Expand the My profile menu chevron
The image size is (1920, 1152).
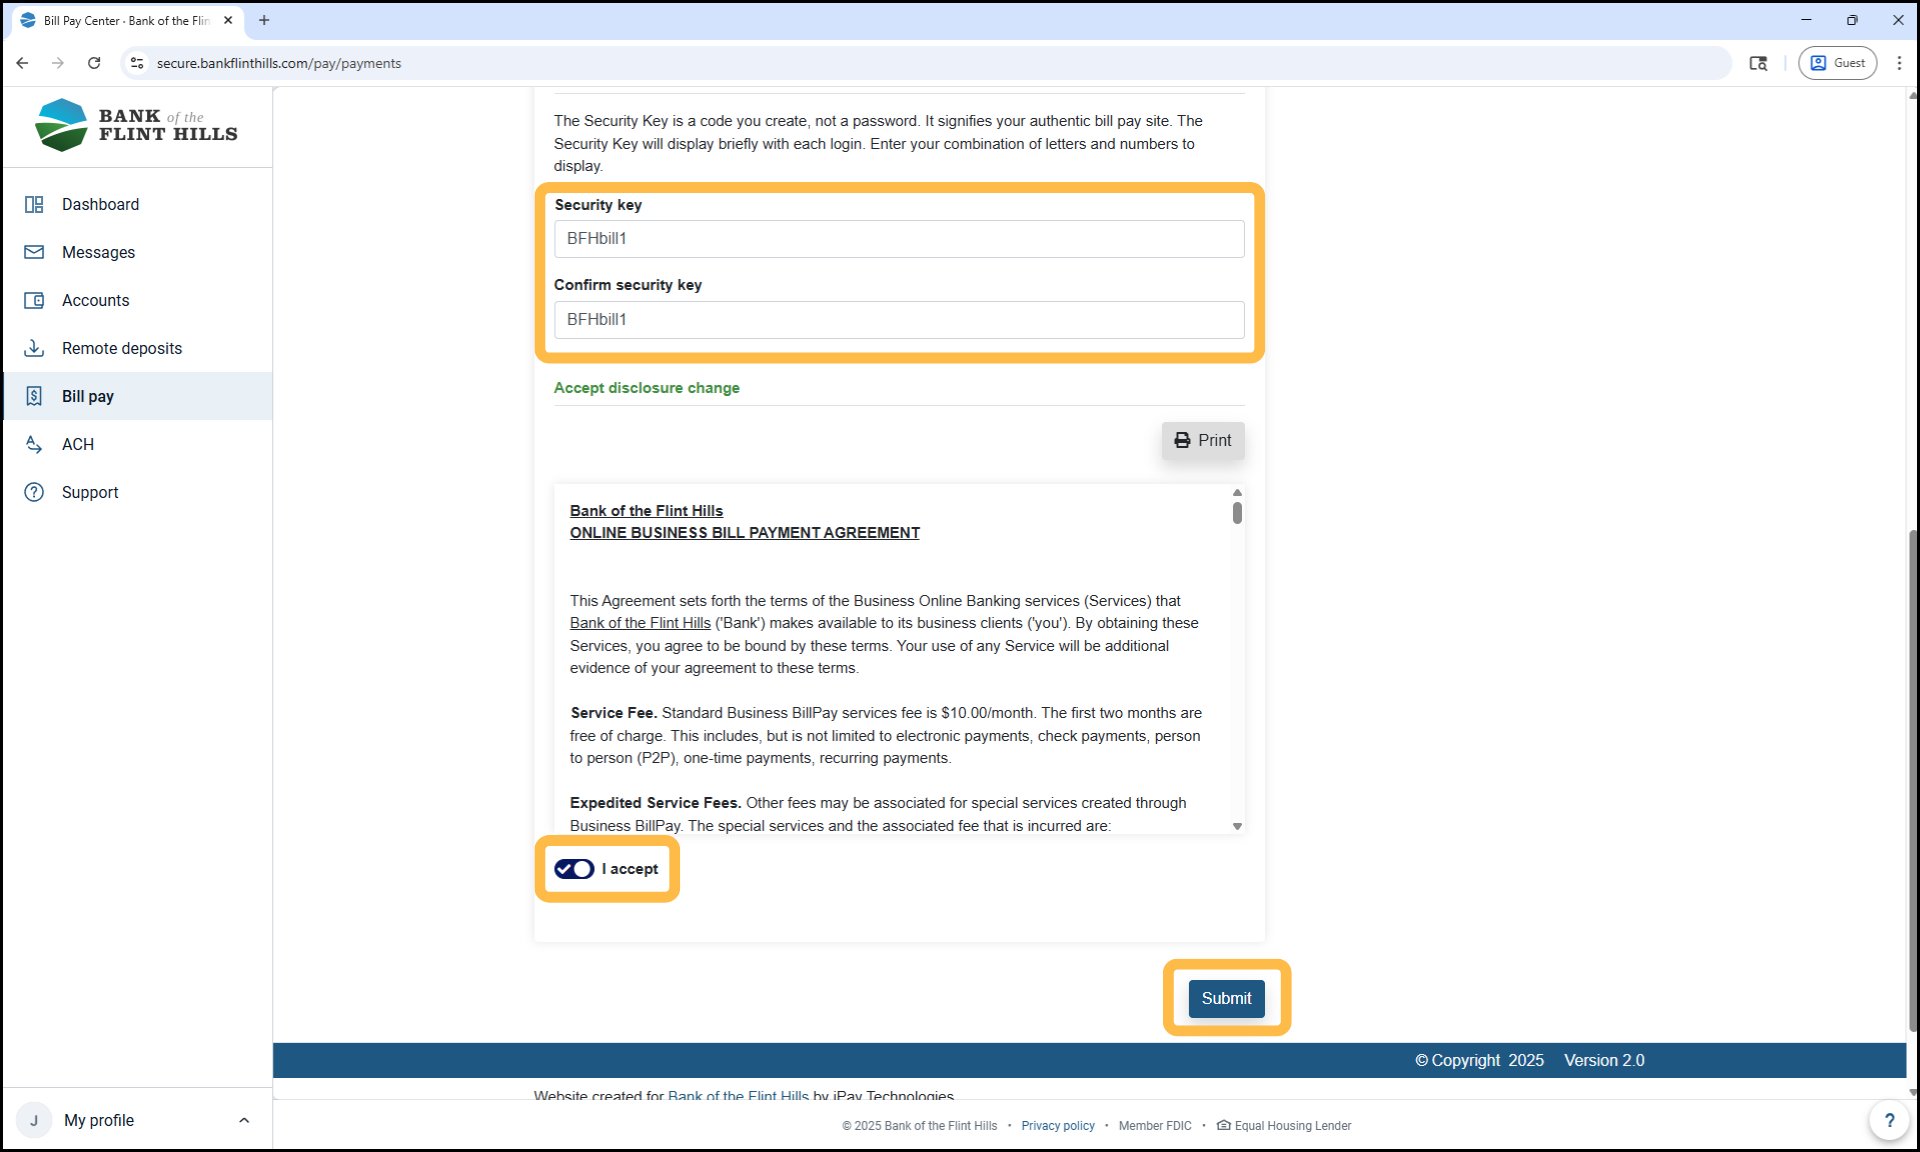pyautogui.click(x=244, y=1120)
